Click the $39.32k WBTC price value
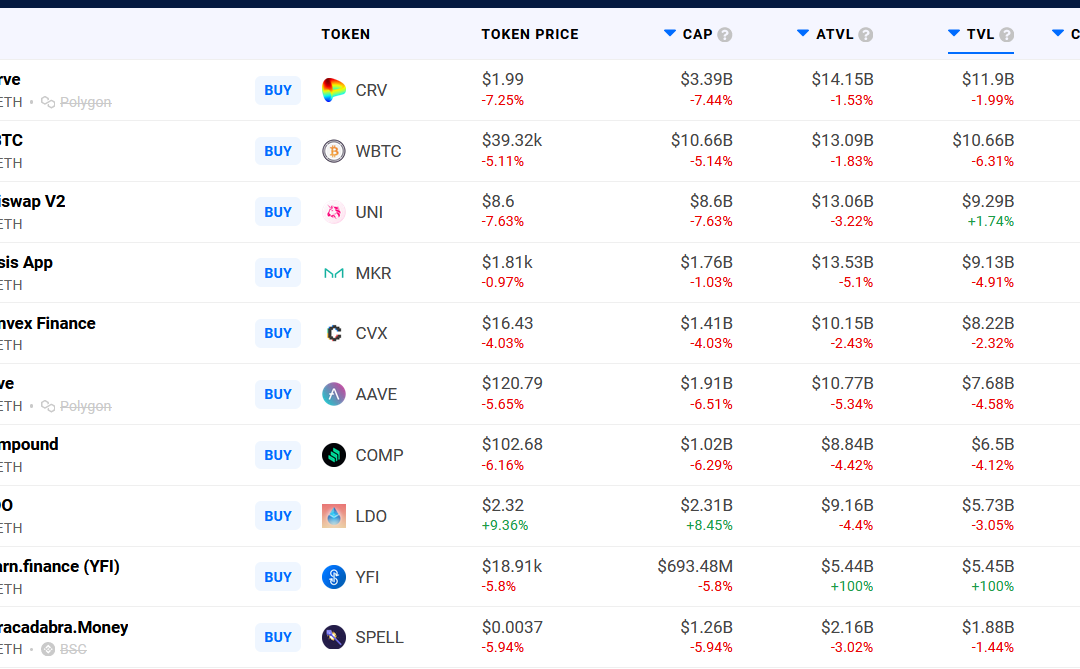This screenshot has height=669, width=1080. pyautogui.click(x=512, y=141)
